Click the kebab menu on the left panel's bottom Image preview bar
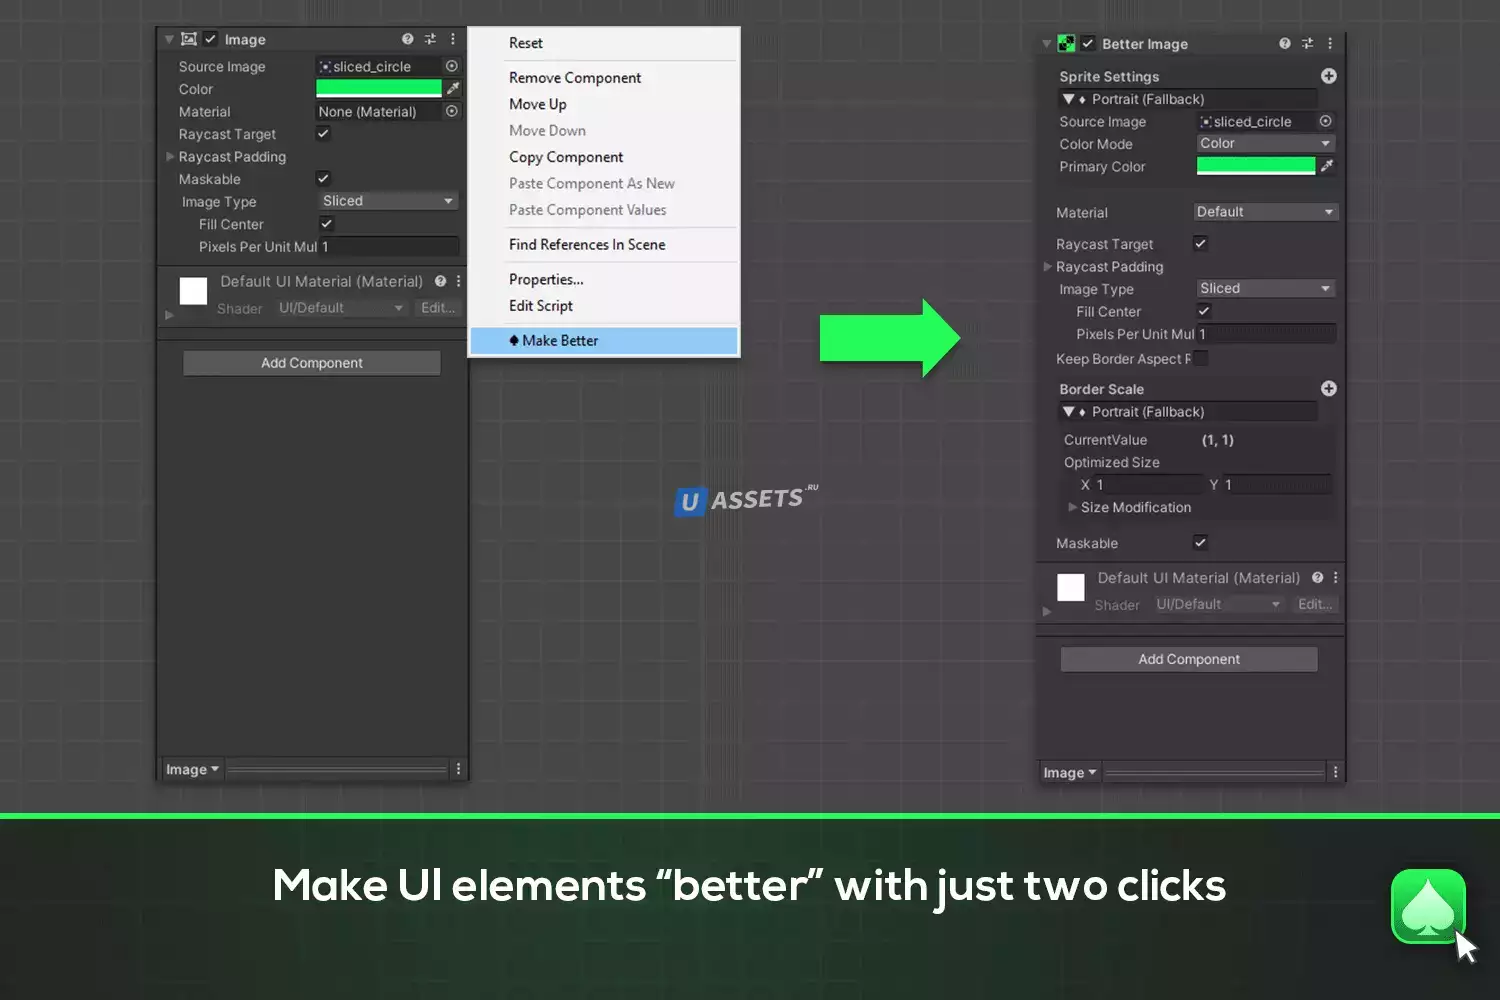This screenshot has width=1500, height=1000. click(459, 769)
